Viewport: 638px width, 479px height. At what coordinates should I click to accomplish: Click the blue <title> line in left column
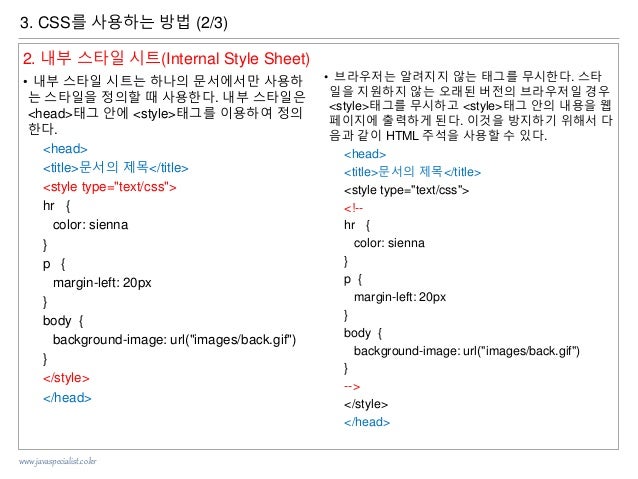[x=116, y=167]
